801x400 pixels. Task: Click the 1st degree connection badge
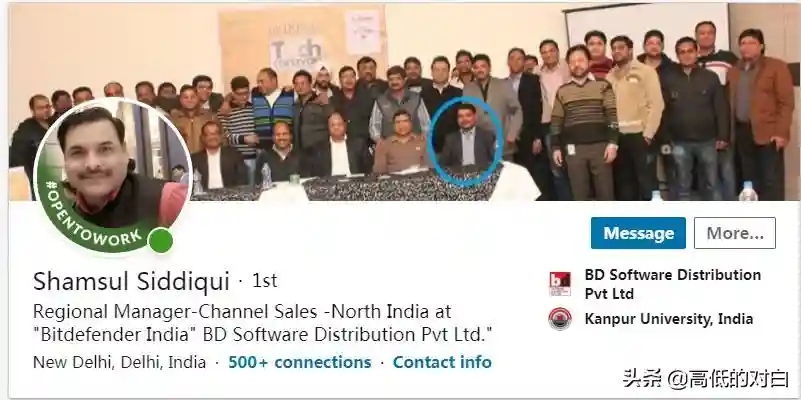pos(265,281)
